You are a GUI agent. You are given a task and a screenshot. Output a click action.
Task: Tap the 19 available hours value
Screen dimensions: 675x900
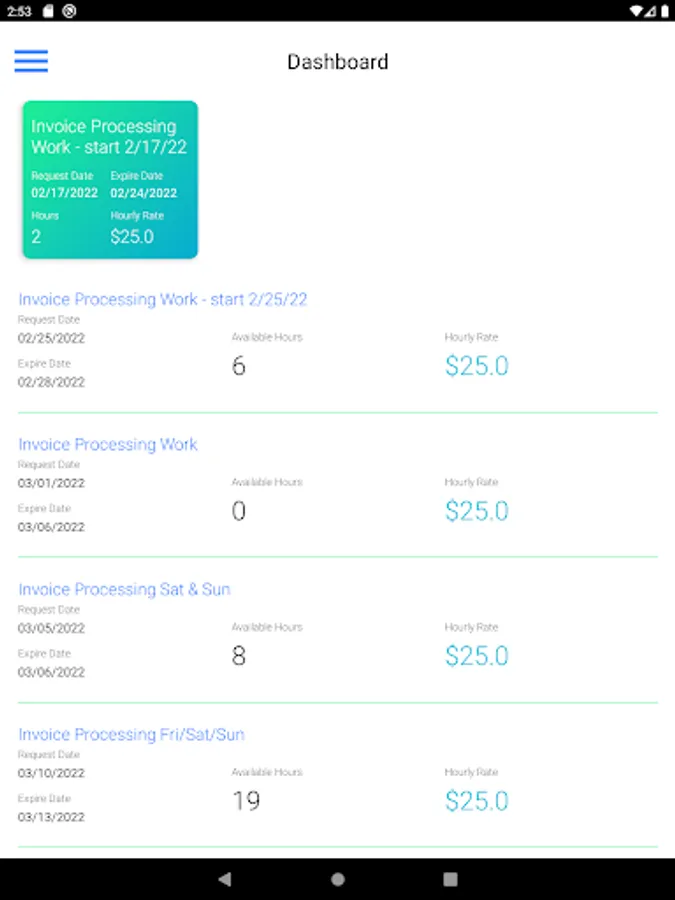[x=245, y=801]
